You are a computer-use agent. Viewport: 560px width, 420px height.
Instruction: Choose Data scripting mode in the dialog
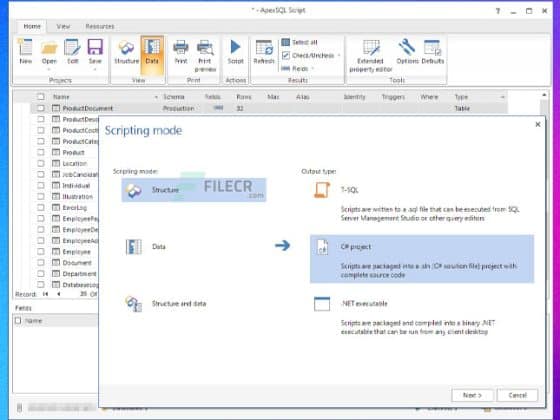(145, 247)
